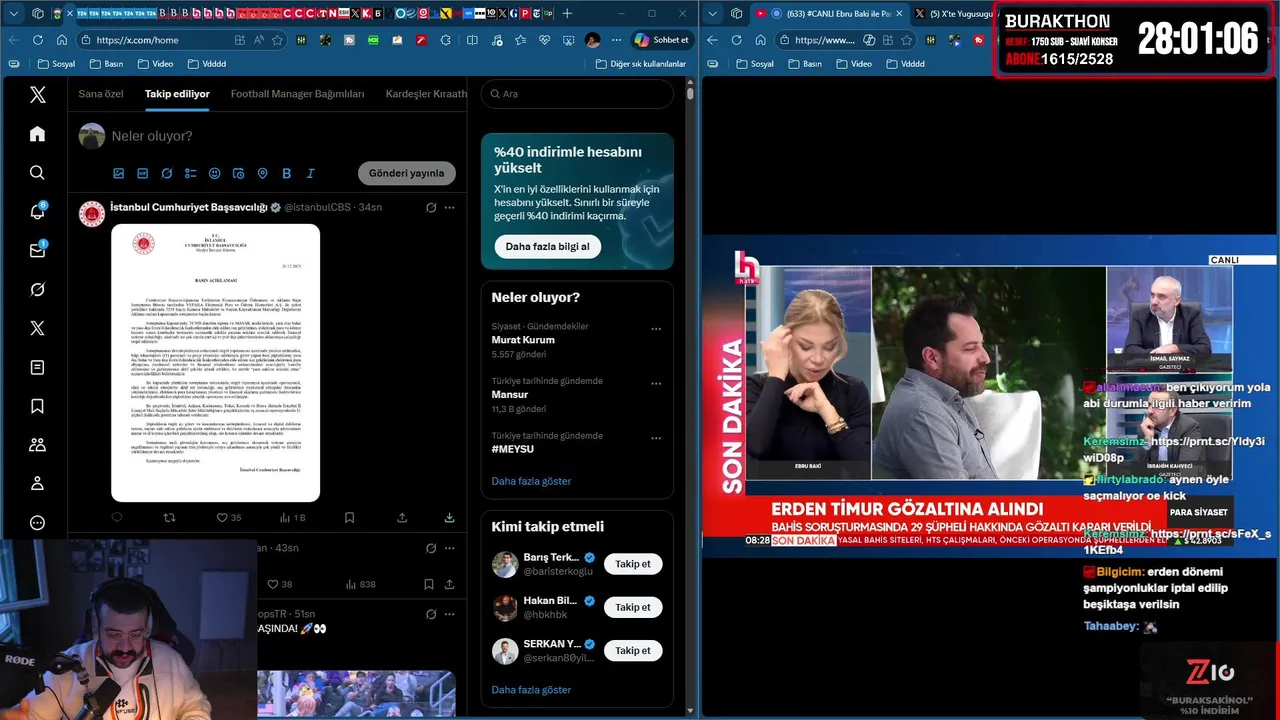This screenshot has width=1280, height=720.
Task: Open Football Manager Bağımlıları tab
Action: click(x=297, y=94)
